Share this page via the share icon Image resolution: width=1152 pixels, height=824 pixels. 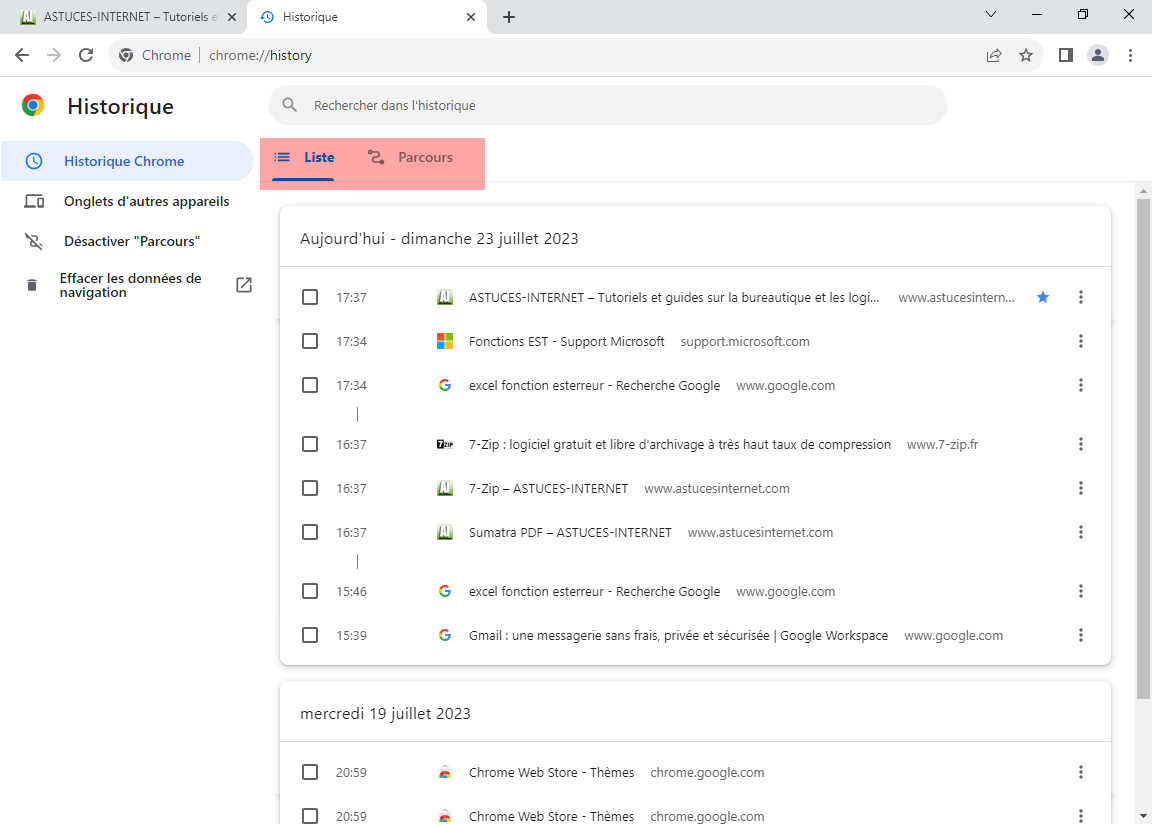coord(994,55)
